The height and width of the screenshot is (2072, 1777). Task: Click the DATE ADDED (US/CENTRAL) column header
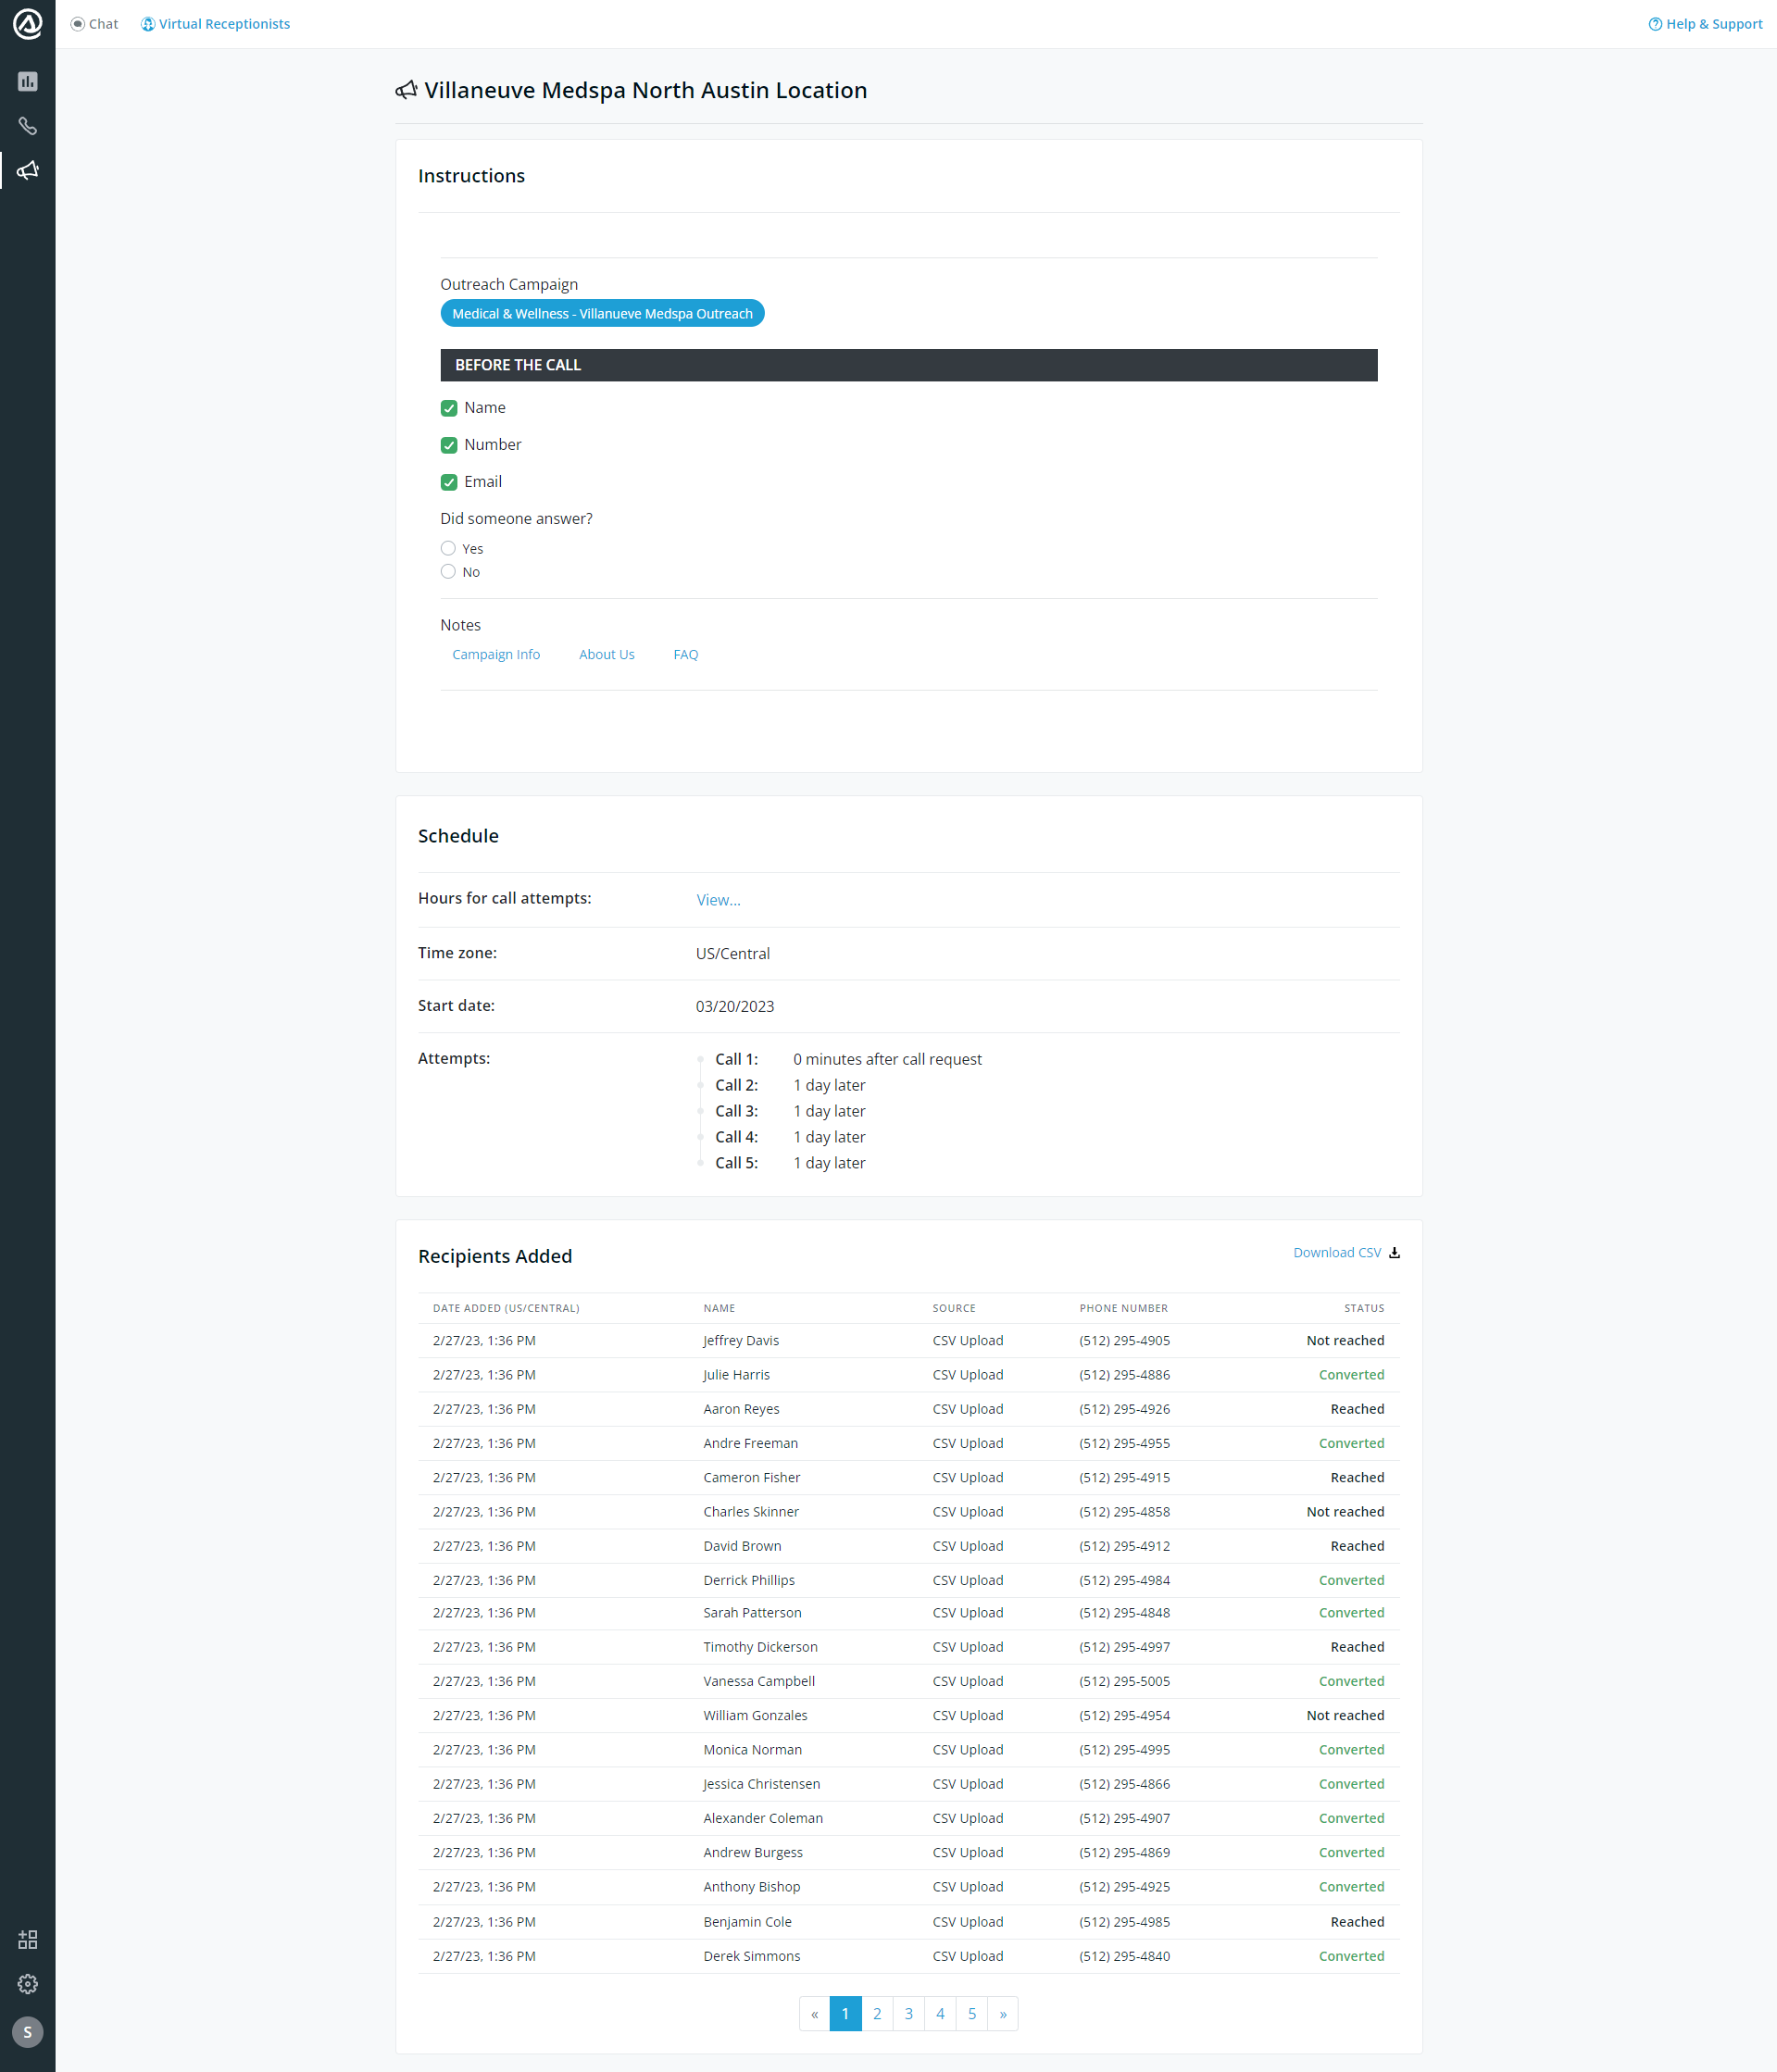(506, 1308)
